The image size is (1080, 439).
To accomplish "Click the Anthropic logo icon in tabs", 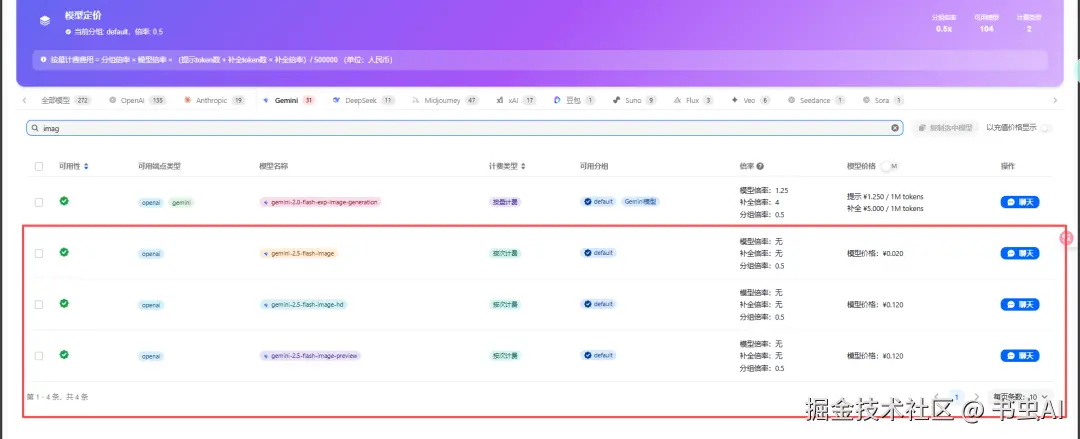I will [187, 100].
